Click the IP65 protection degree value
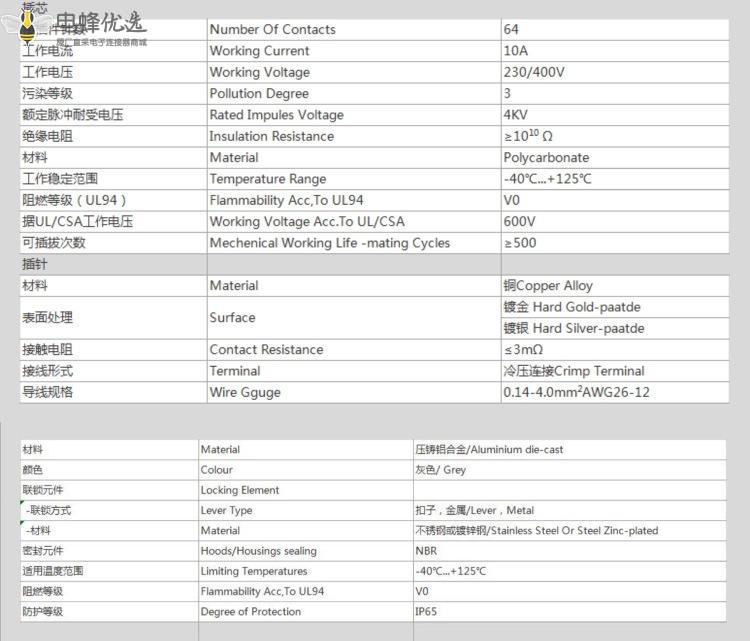This screenshot has width=750, height=641. tap(426, 612)
